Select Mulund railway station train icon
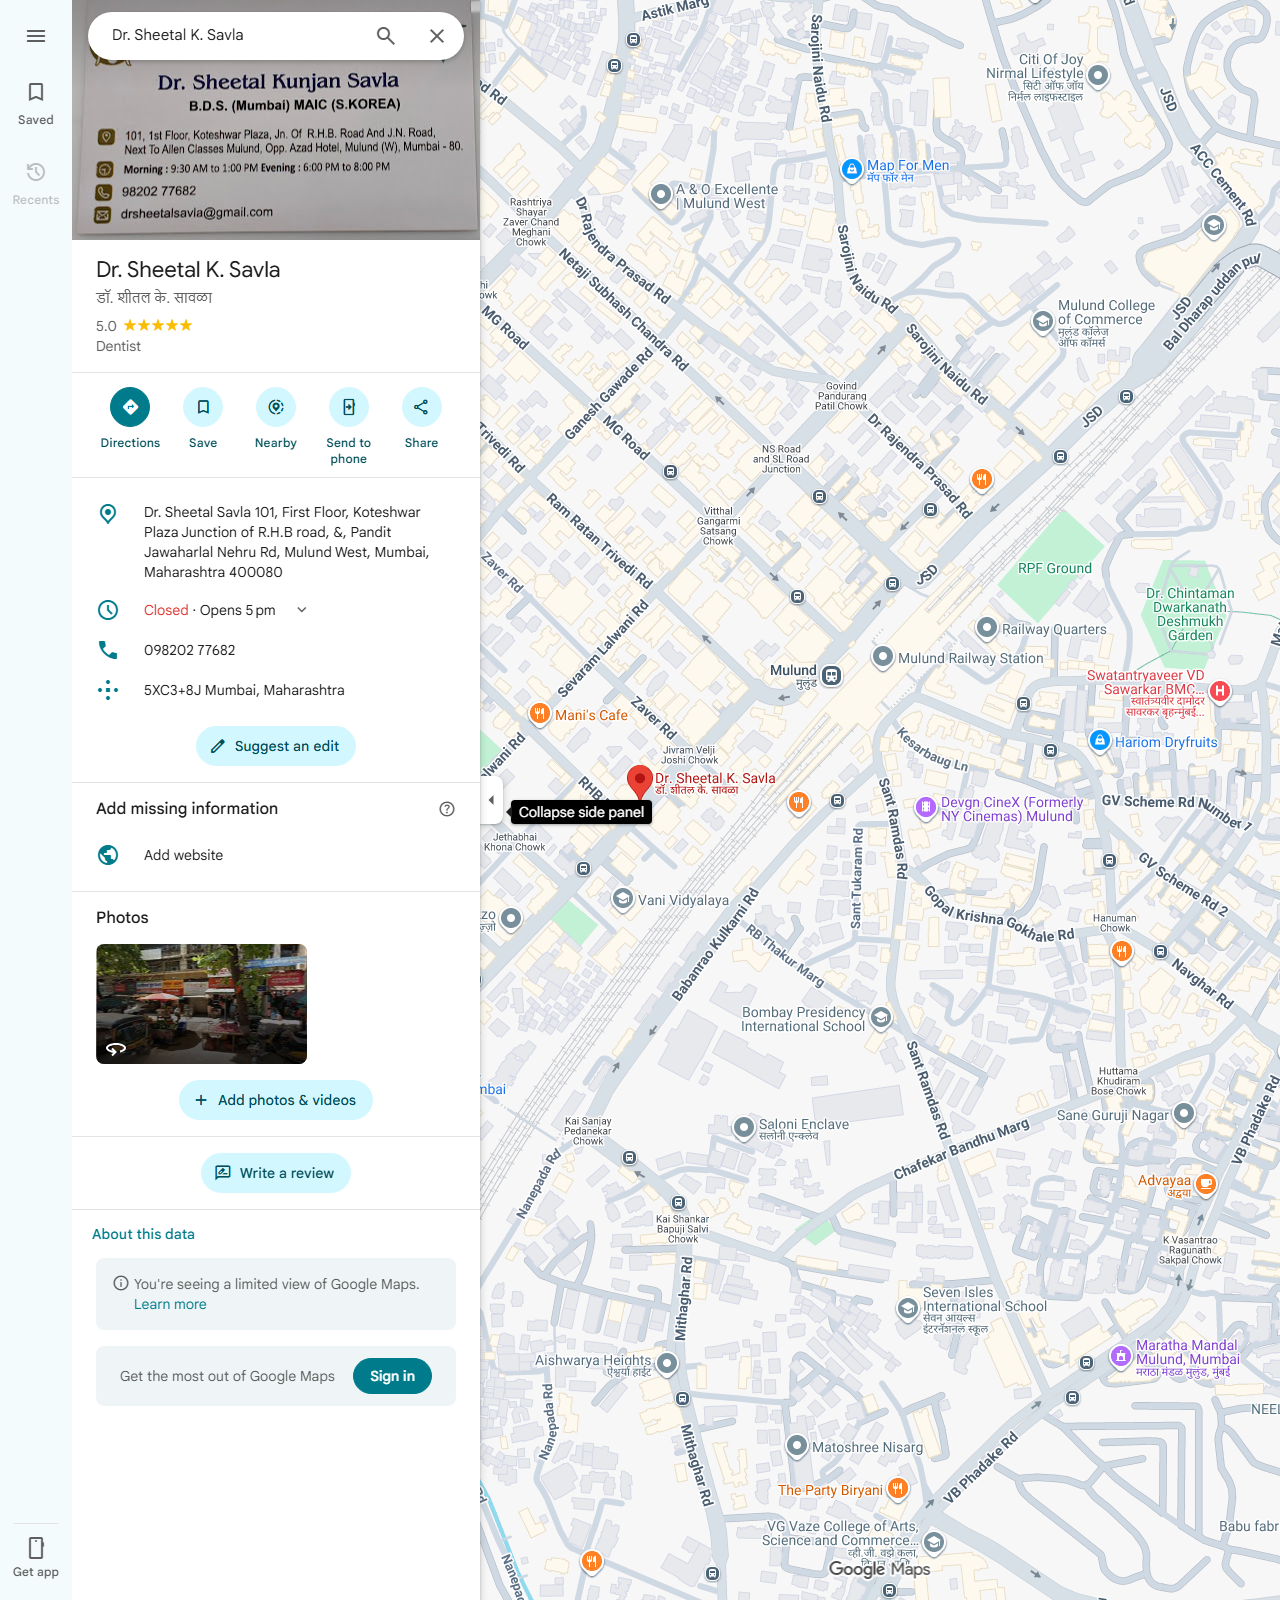Image resolution: width=1280 pixels, height=1600 pixels. (832, 676)
